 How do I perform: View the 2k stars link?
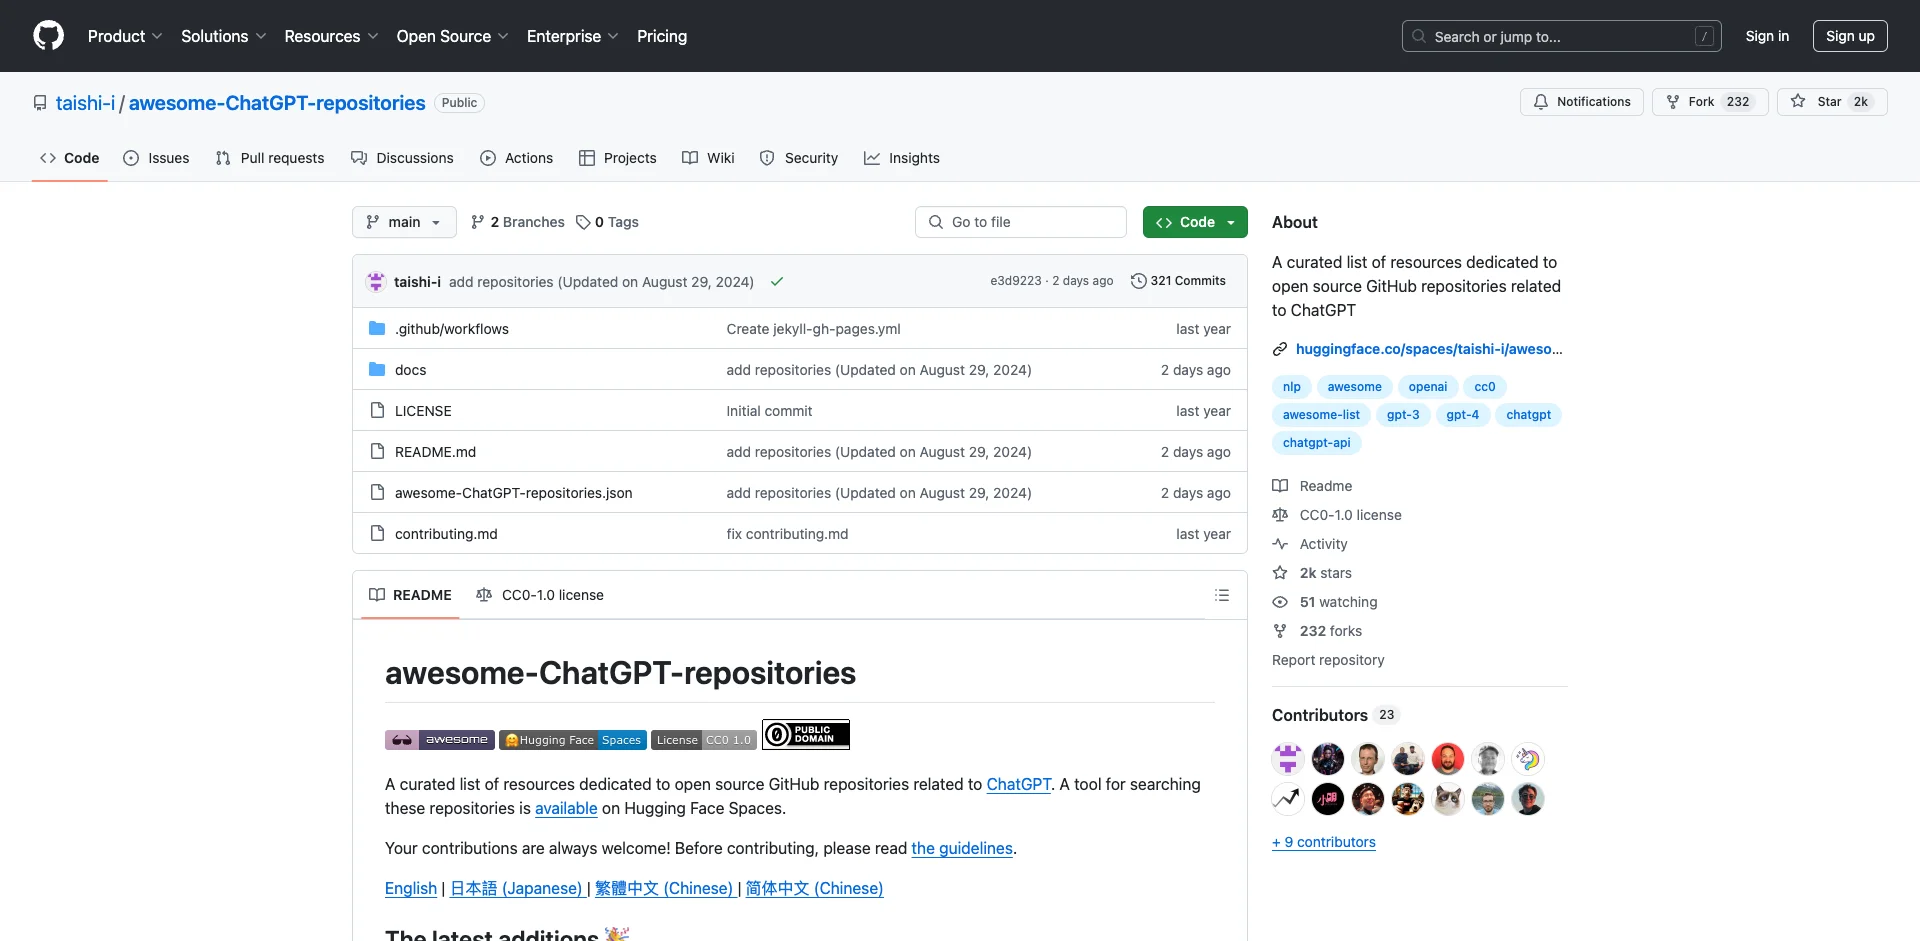(1312, 573)
